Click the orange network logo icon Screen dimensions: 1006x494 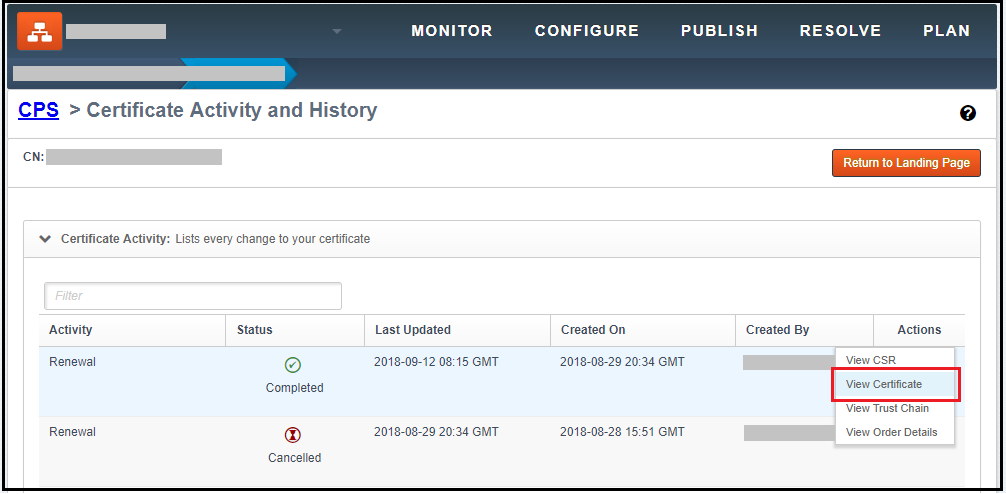40,31
